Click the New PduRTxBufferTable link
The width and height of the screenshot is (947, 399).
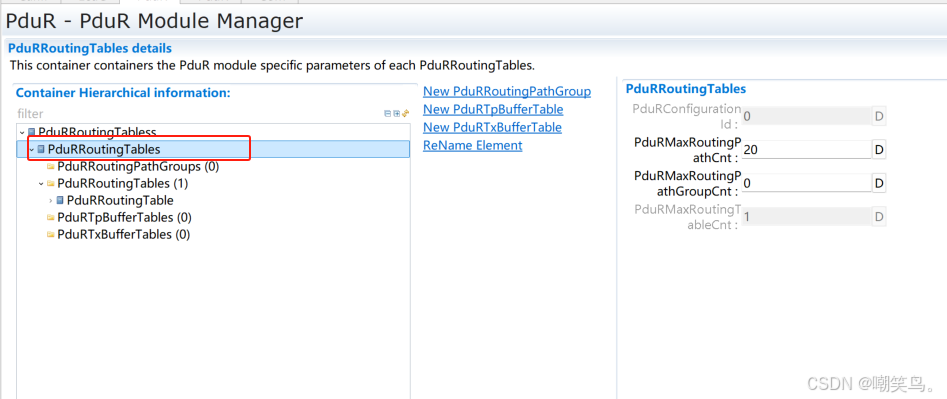(492, 128)
